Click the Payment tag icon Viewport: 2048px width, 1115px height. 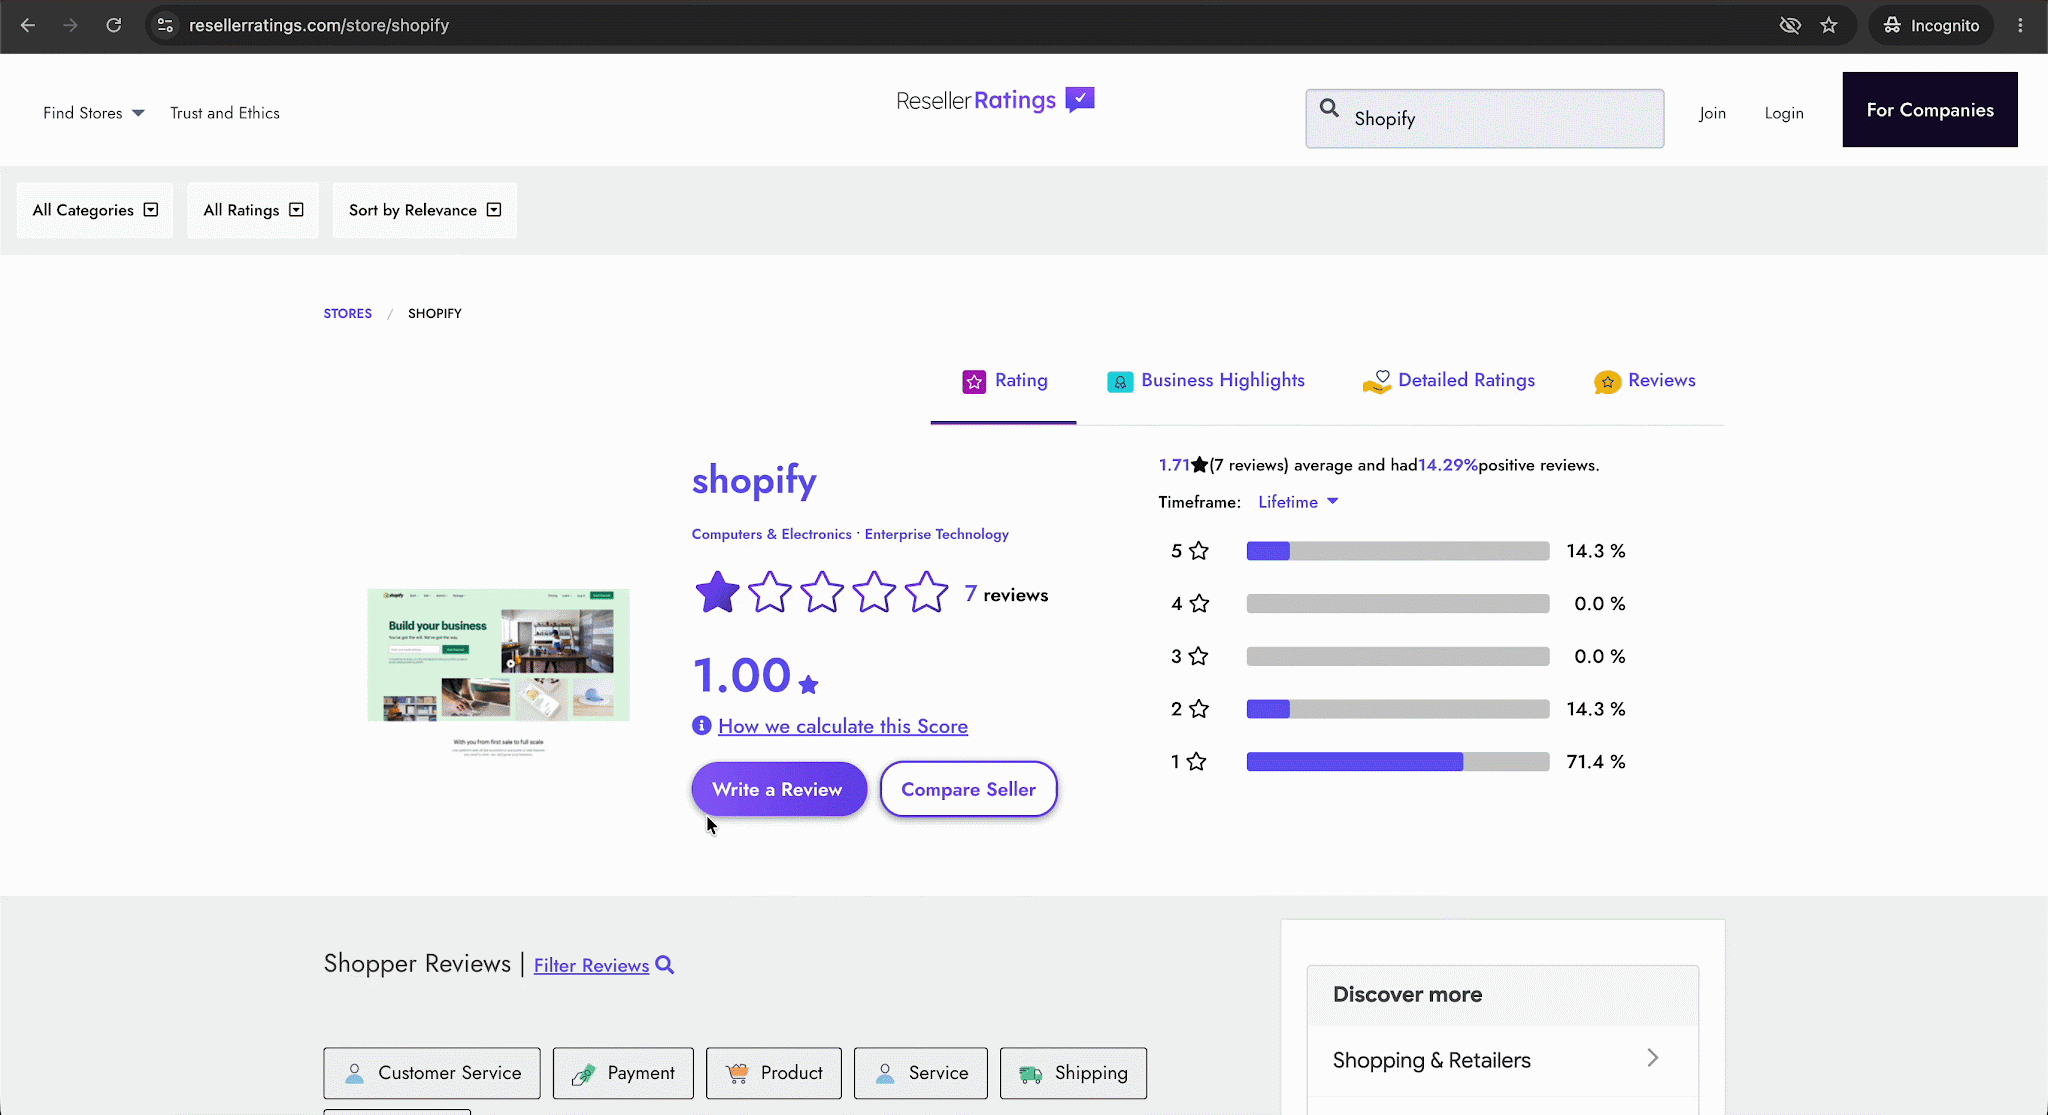[x=583, y=1074]
